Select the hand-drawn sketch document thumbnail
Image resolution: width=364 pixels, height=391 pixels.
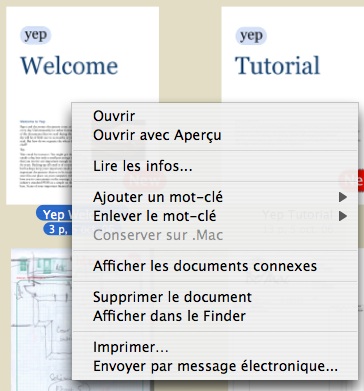pos(41,319)
